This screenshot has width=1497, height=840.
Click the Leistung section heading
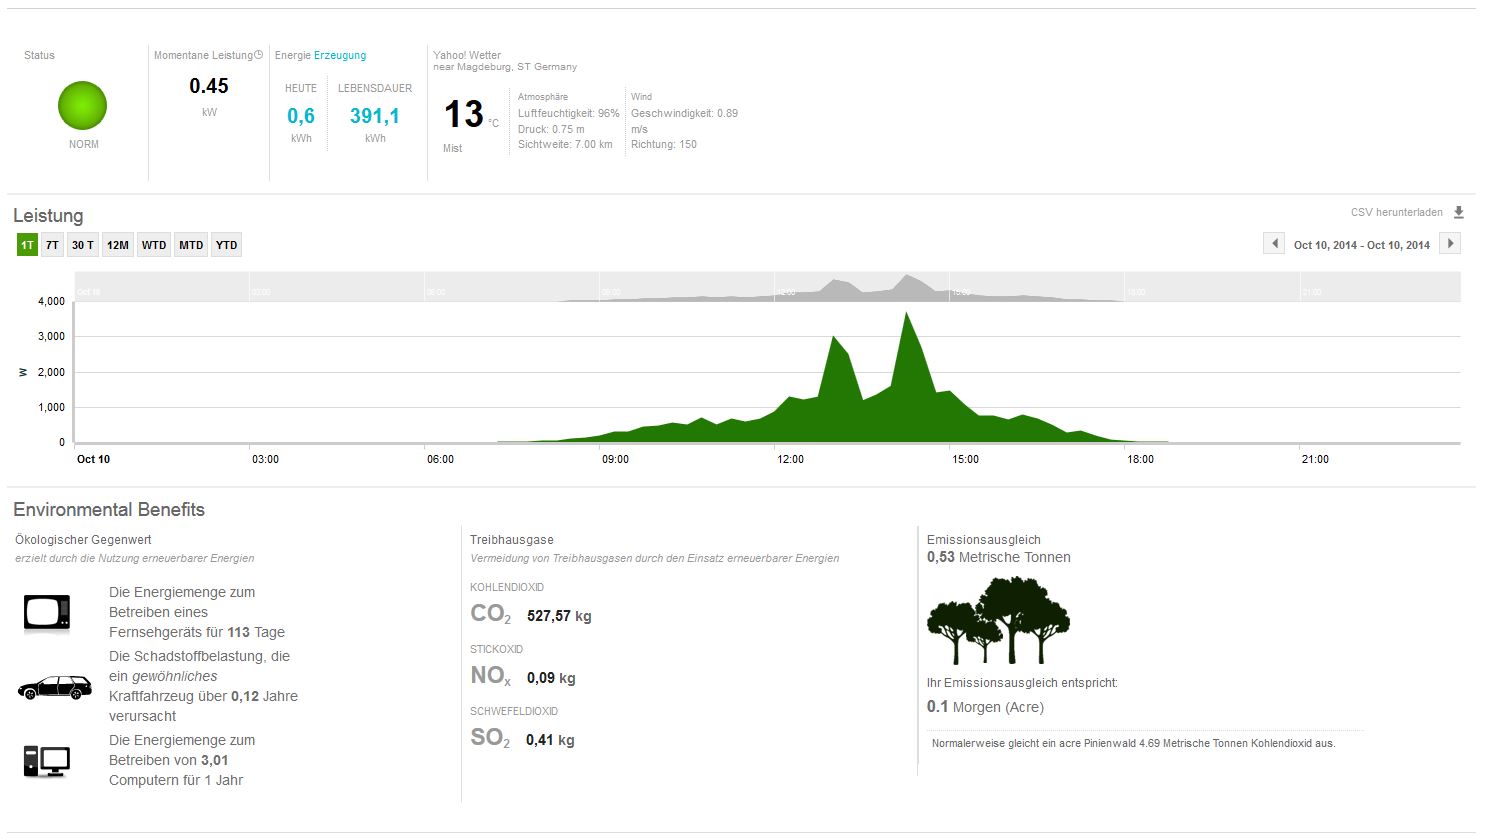click(48, 216)
